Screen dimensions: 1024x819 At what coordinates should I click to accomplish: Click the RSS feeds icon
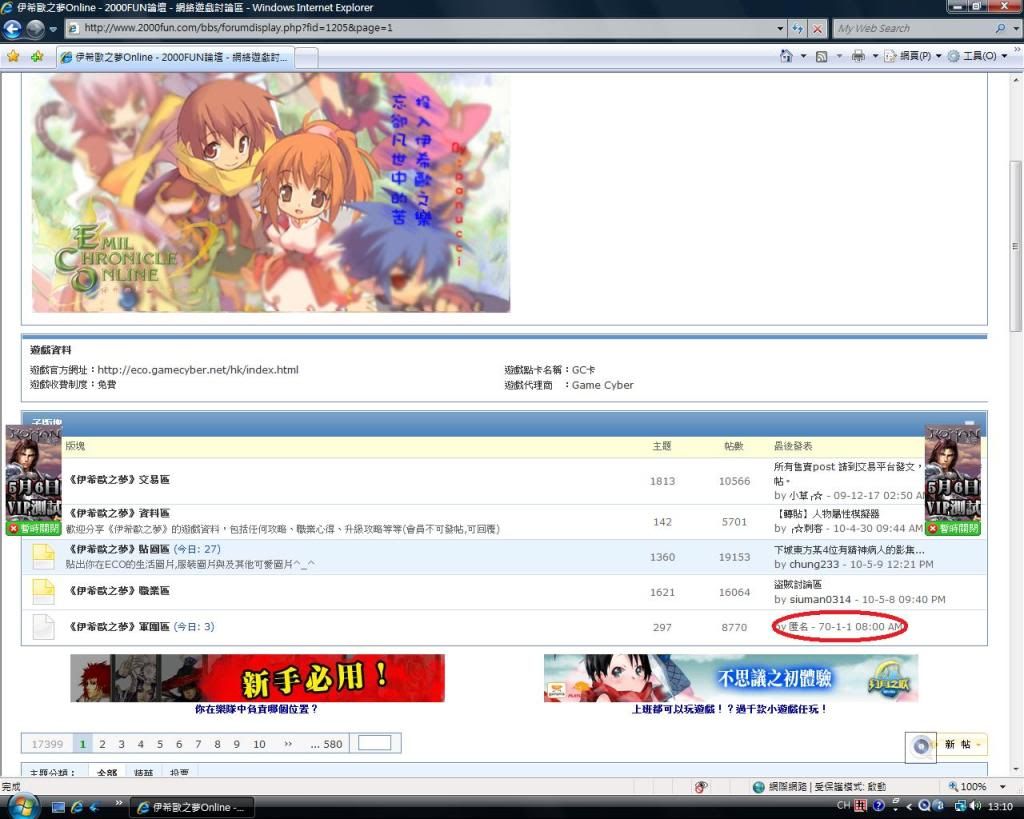coord(821,56)
